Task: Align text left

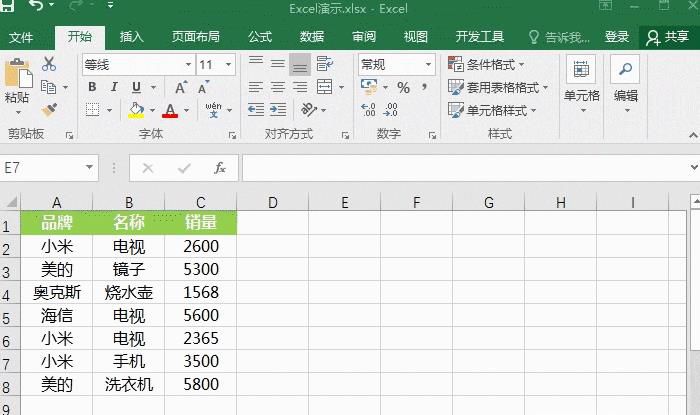Action: coord(255,87)
